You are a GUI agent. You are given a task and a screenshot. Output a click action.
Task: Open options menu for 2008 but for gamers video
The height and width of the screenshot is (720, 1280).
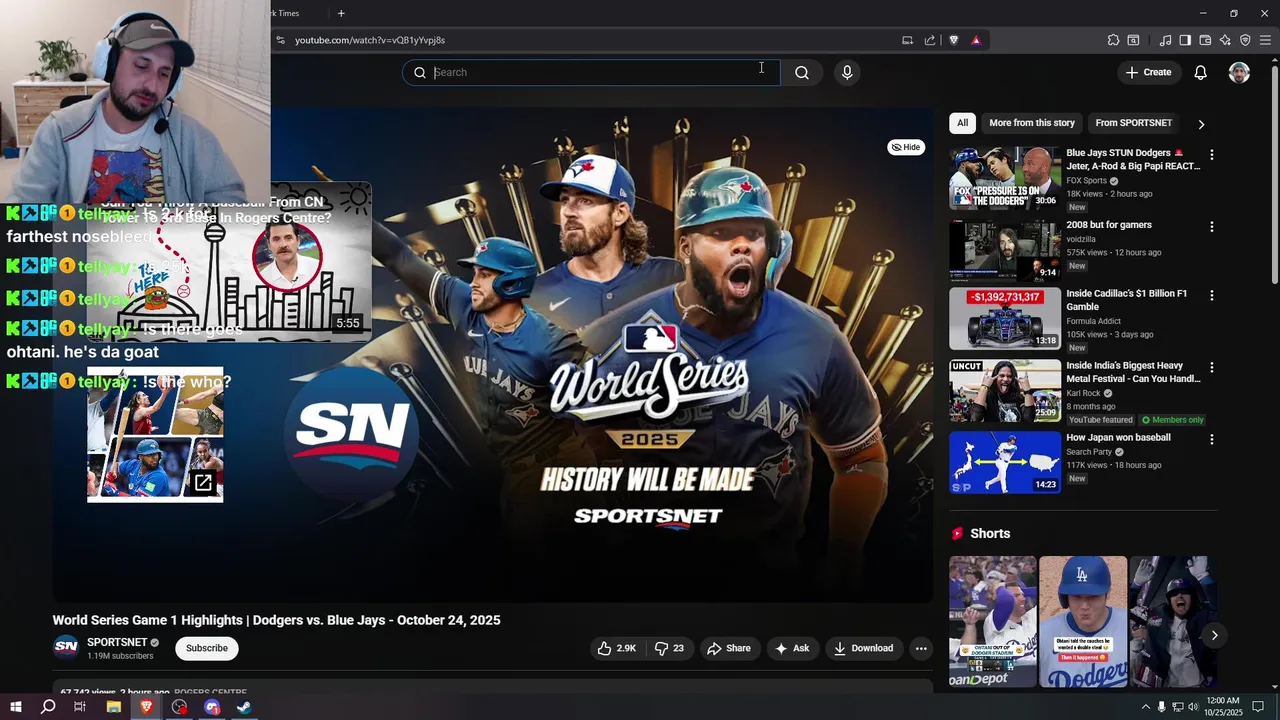(1211, 227)
